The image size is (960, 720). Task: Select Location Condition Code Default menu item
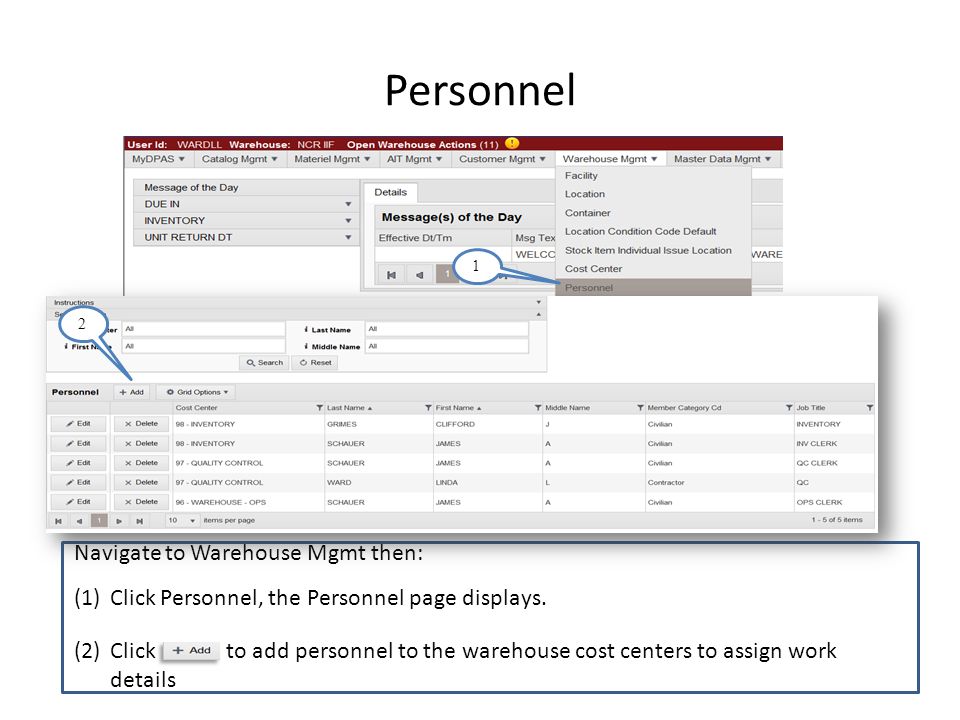653,231
